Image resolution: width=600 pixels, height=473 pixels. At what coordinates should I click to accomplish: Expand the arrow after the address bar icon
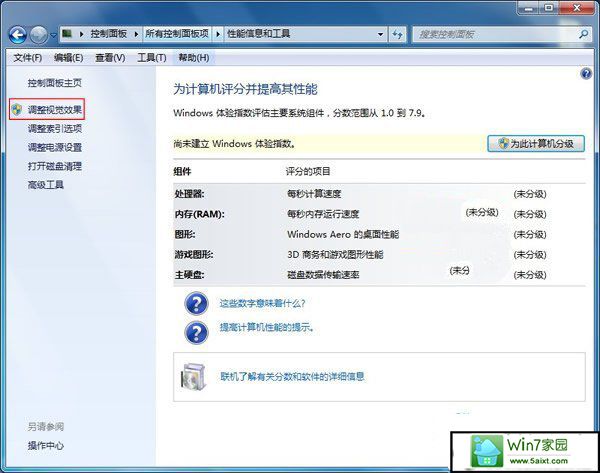81,34
